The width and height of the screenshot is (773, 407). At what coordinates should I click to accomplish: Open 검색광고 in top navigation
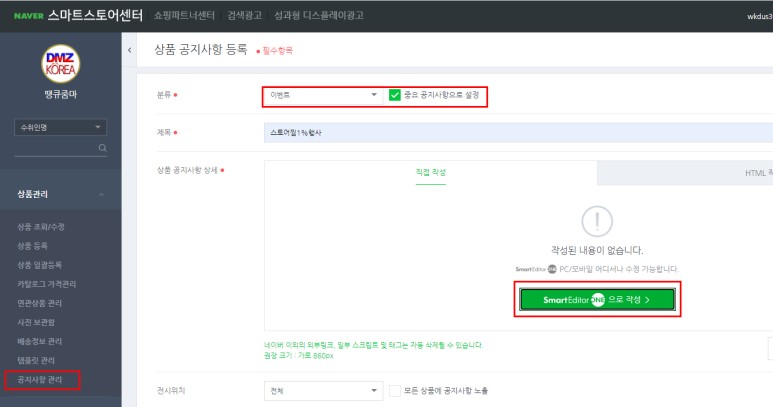245,15
